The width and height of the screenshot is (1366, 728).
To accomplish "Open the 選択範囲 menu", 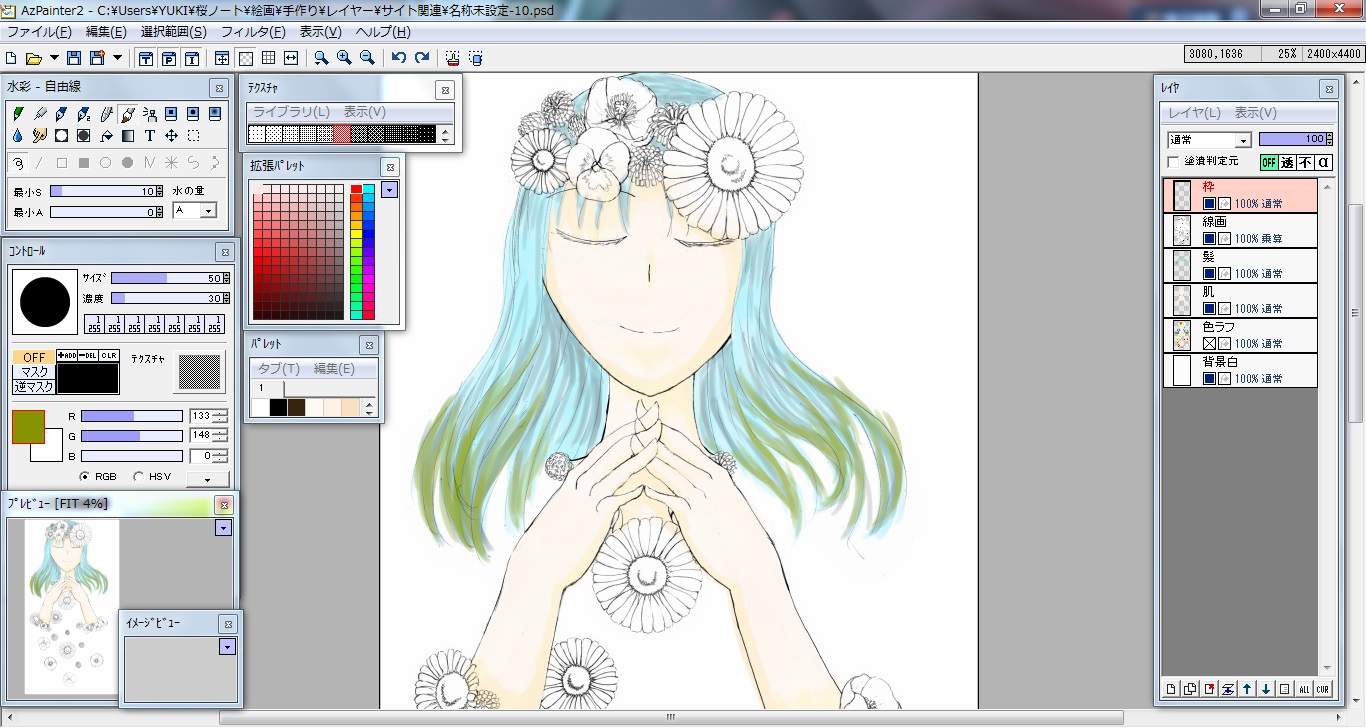I will pos(173,32).
